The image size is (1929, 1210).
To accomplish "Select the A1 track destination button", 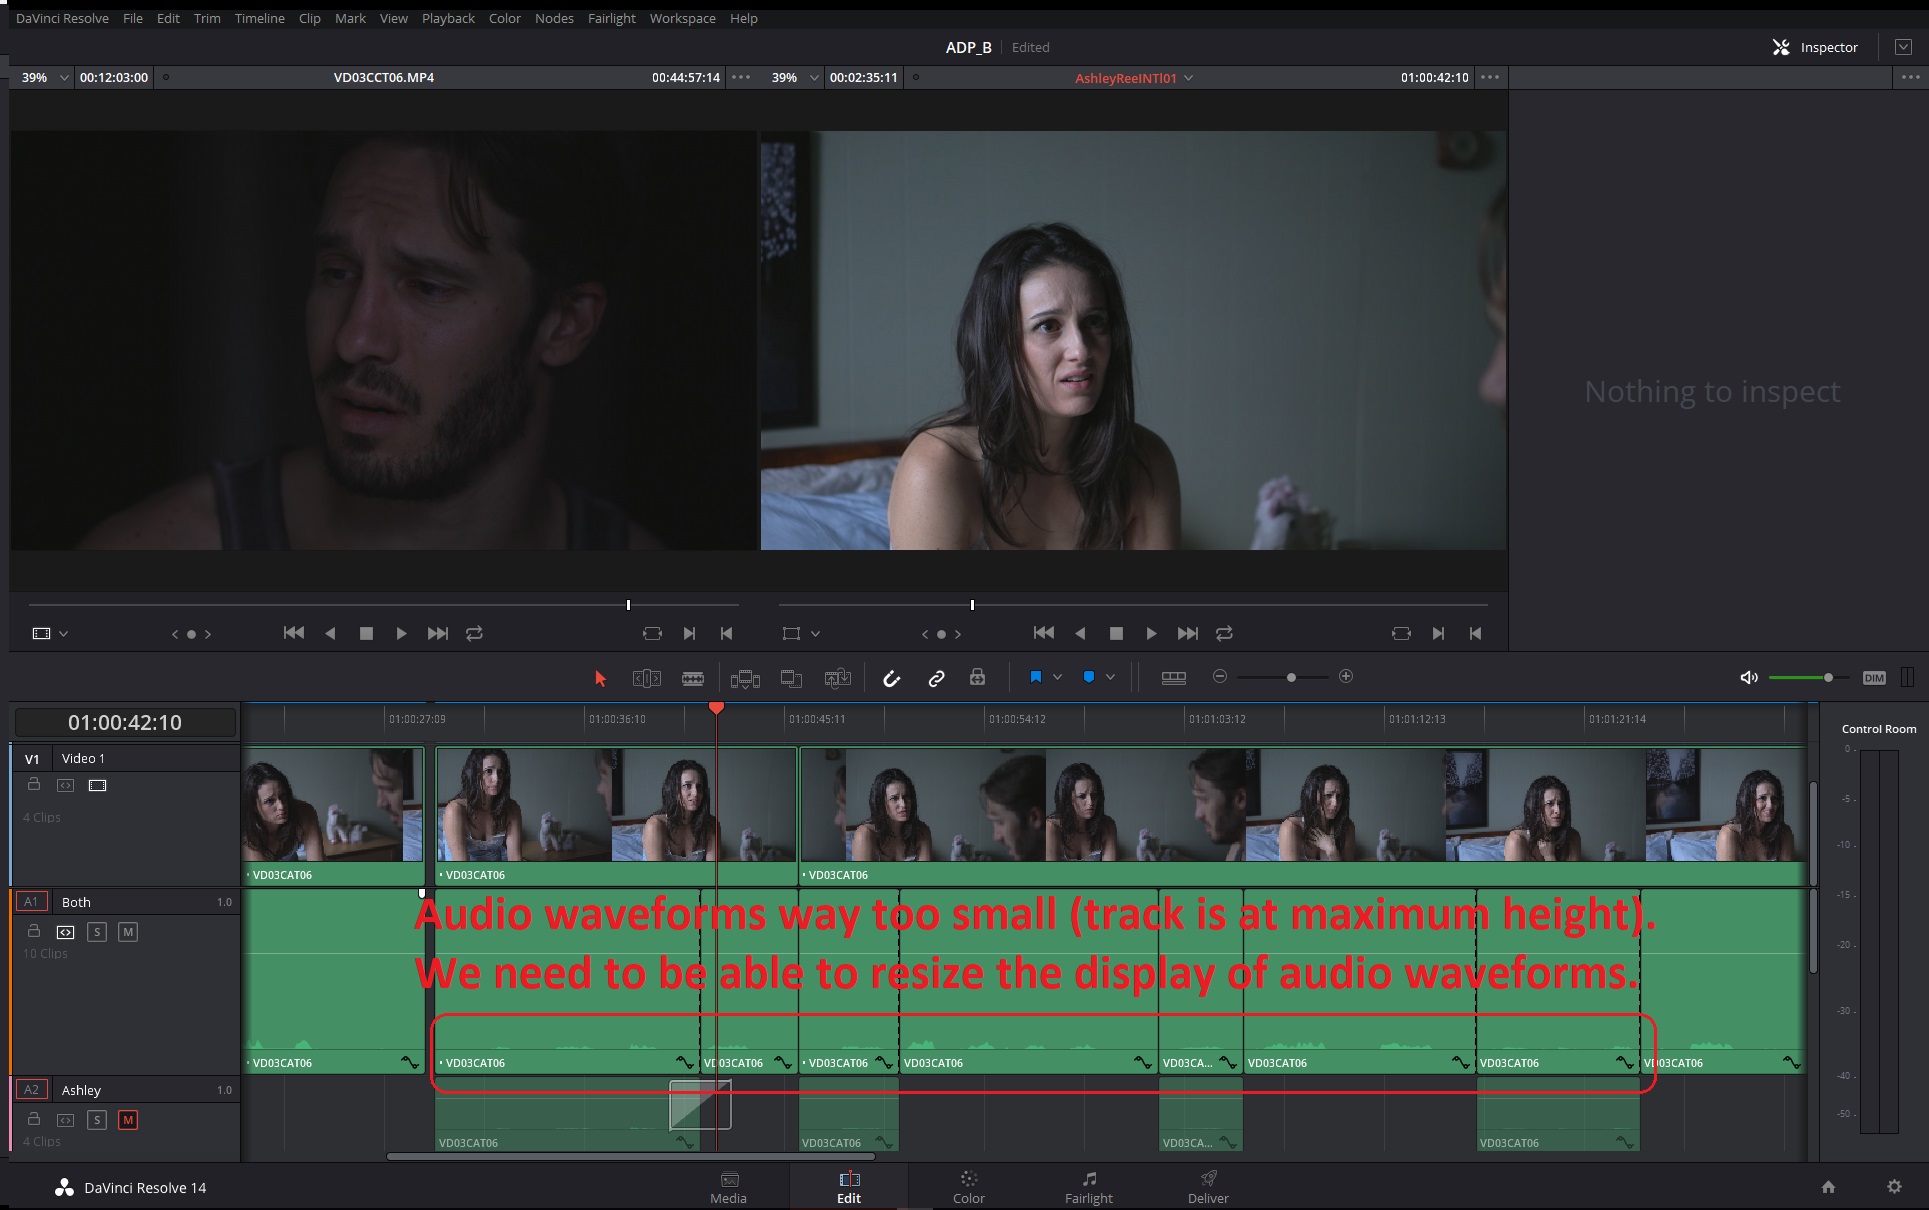I will point(31,902).
